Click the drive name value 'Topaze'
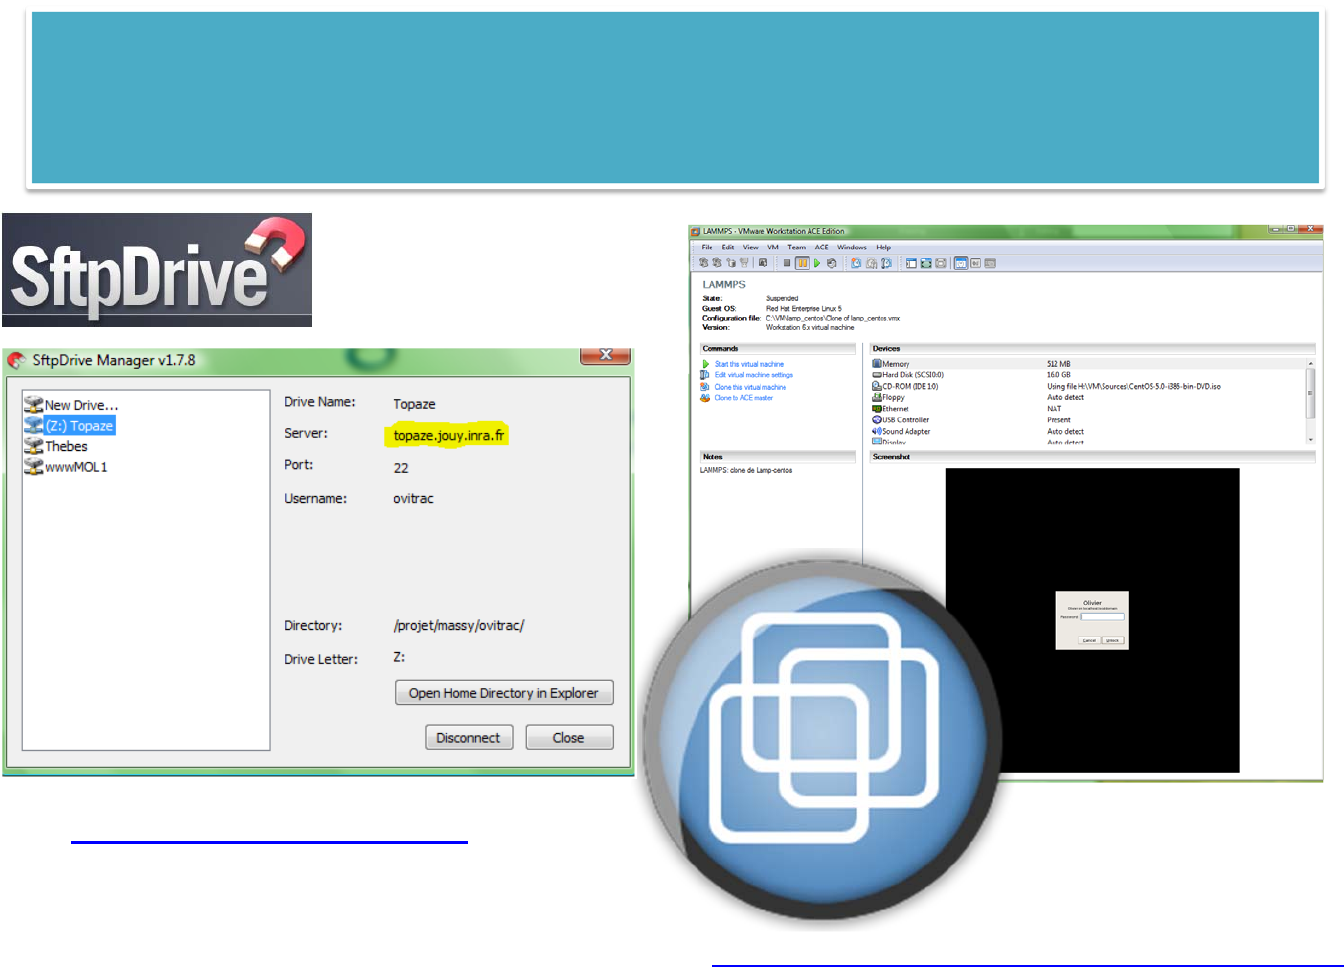Viewport: 1344px width, 967px height. point(414,404)
